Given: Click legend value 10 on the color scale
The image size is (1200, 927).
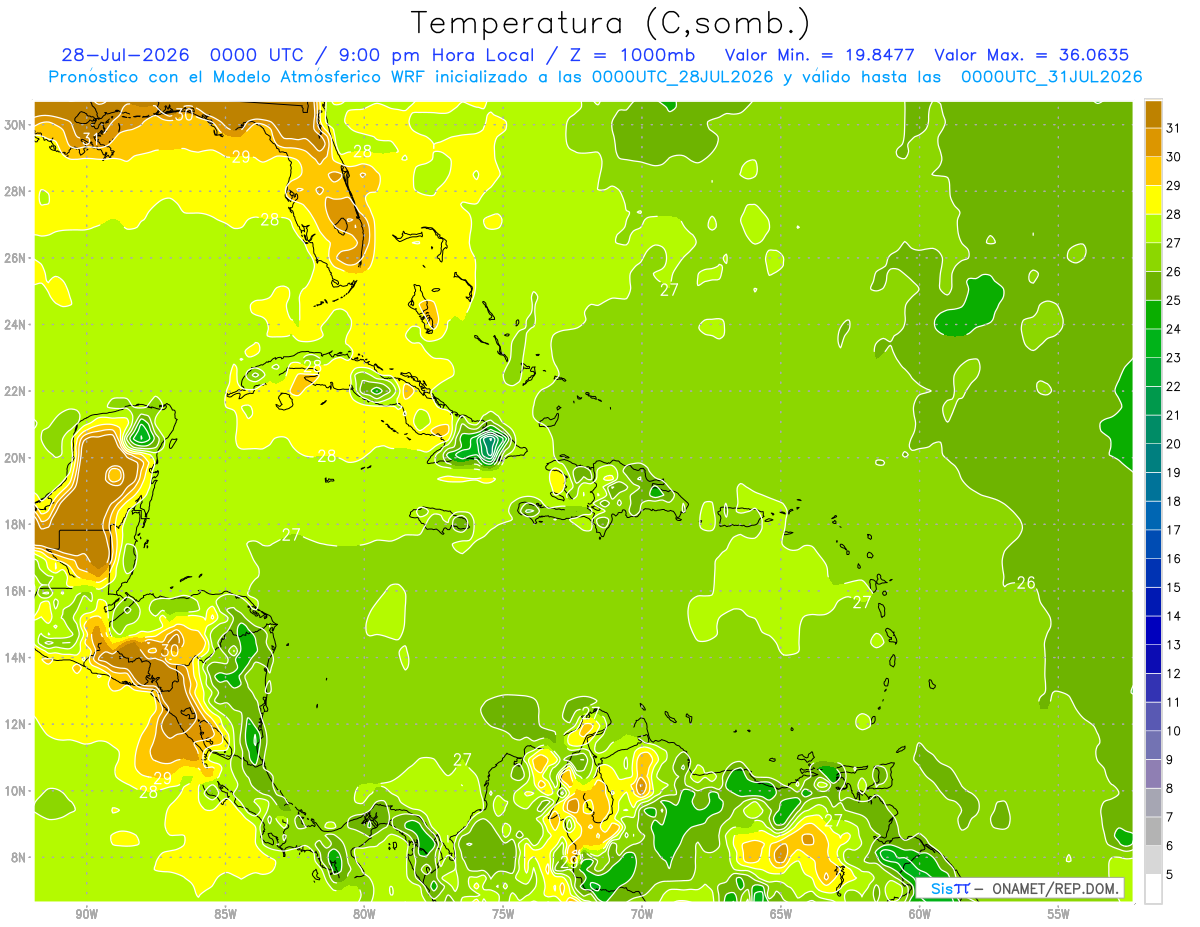Looking at the screenshot, I should pyautogui.click(x=1174, y=731).
